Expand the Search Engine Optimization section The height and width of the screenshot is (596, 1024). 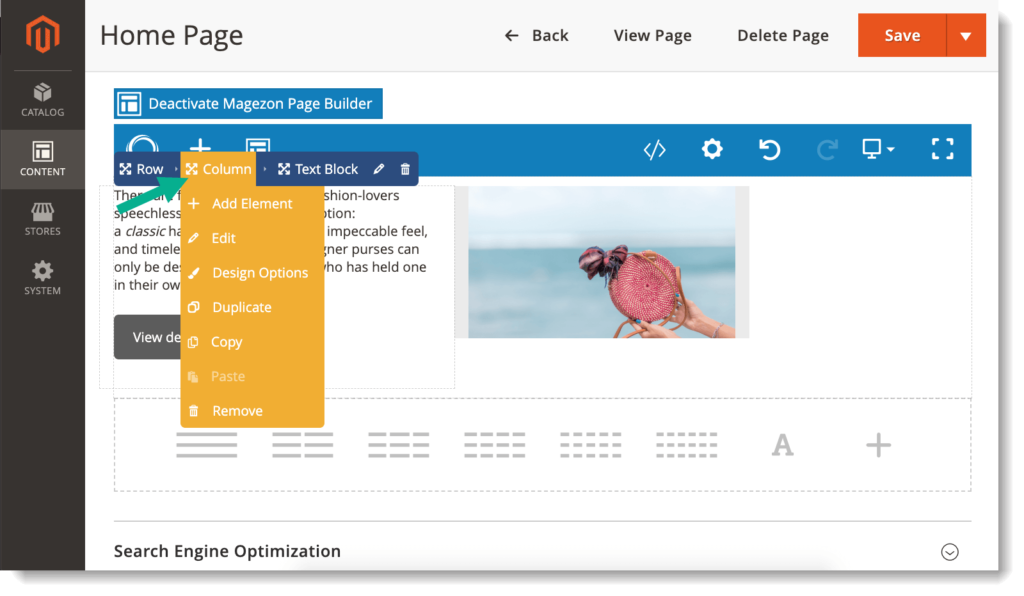coord(950,552)
